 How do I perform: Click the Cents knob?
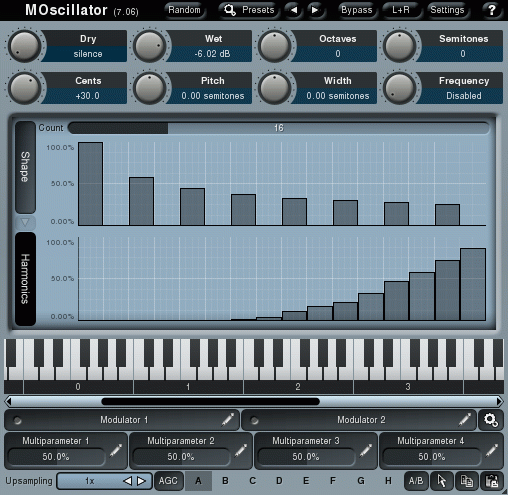pos(24,88)
